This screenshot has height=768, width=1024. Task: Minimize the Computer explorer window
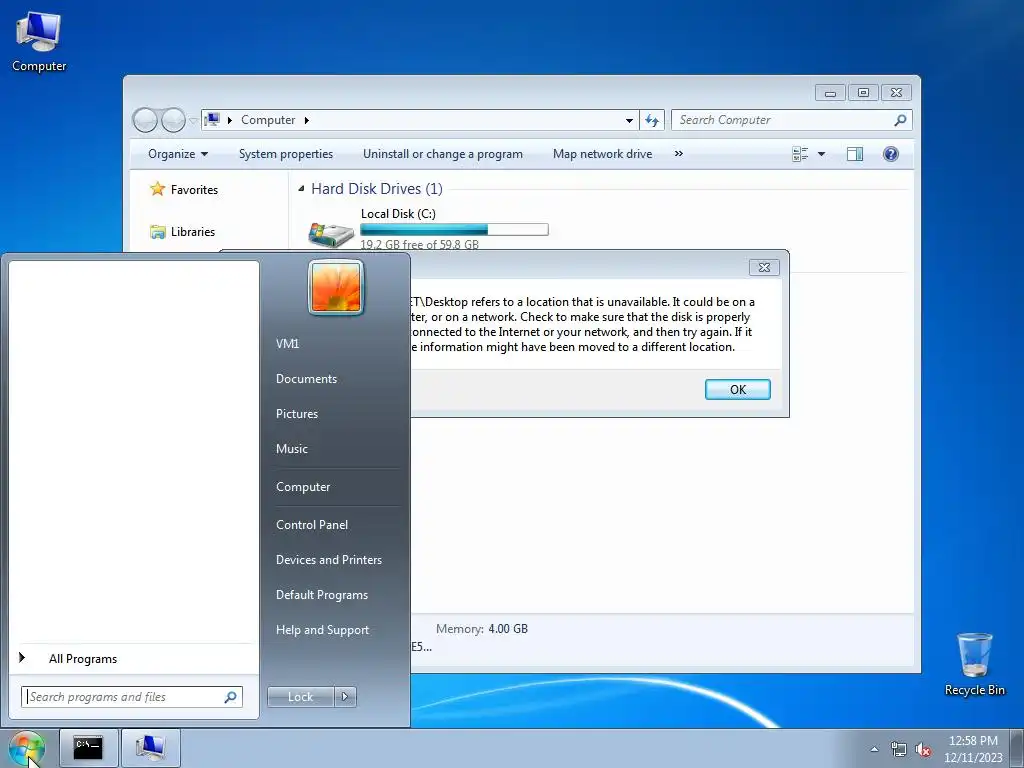tap(830, 93)
